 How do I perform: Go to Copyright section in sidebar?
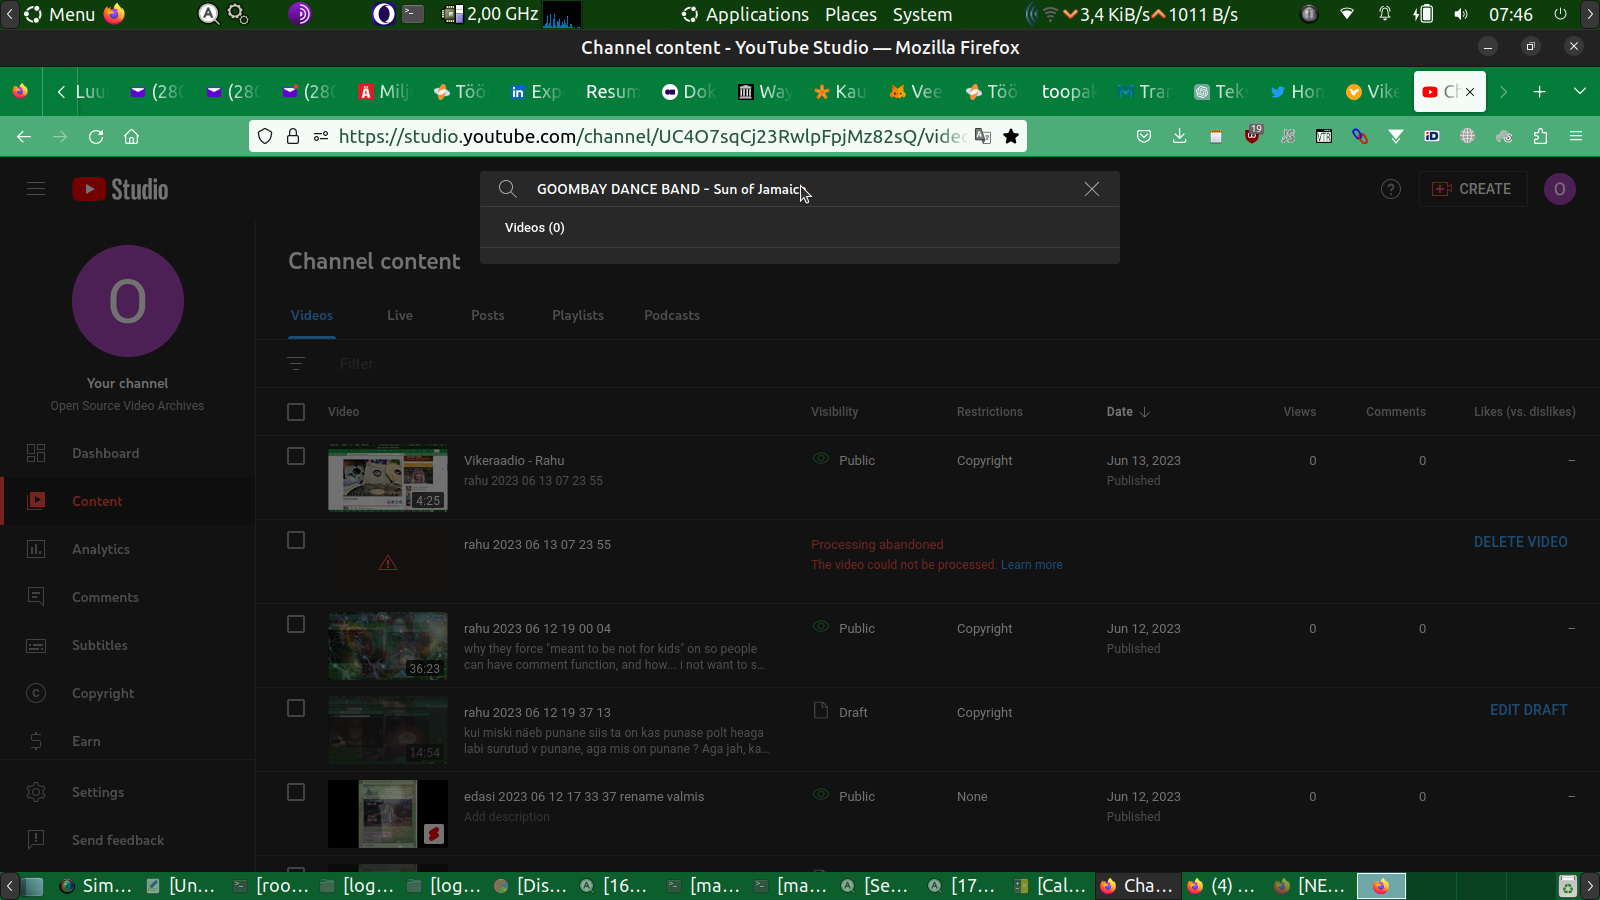coord(102,693)
